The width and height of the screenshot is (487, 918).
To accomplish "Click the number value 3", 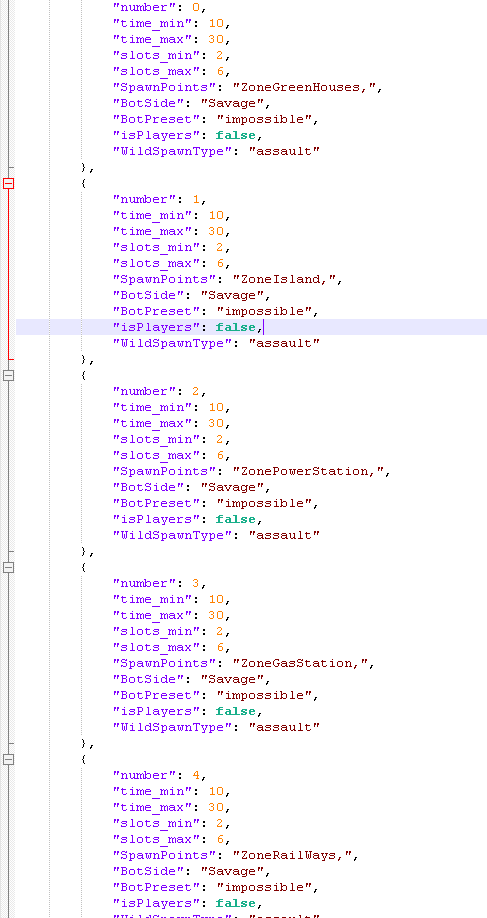I will tap(196, 584).
